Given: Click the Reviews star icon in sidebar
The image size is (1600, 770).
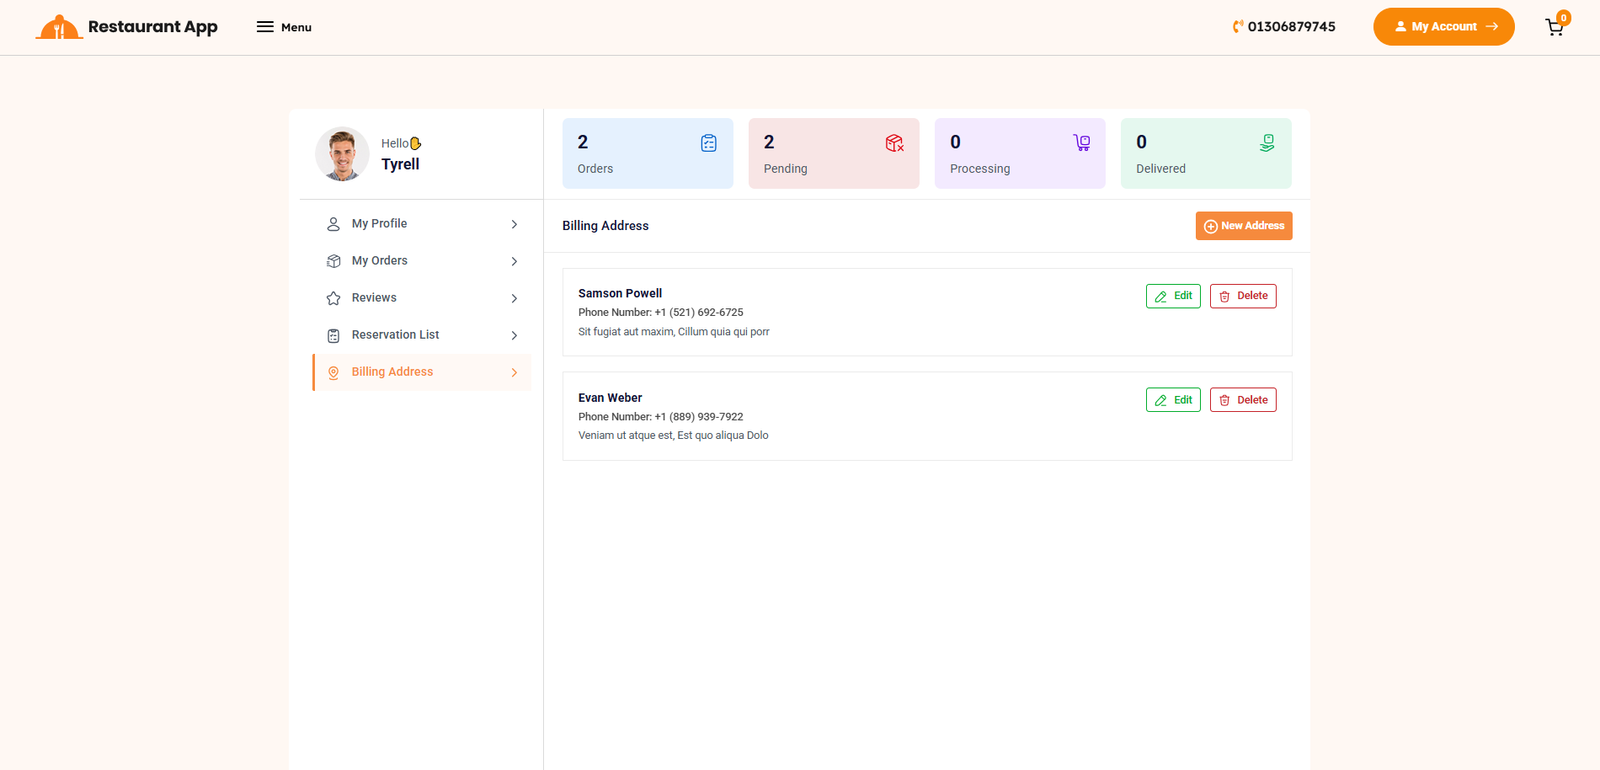Looking at the screenshot, I should [334, 298].
